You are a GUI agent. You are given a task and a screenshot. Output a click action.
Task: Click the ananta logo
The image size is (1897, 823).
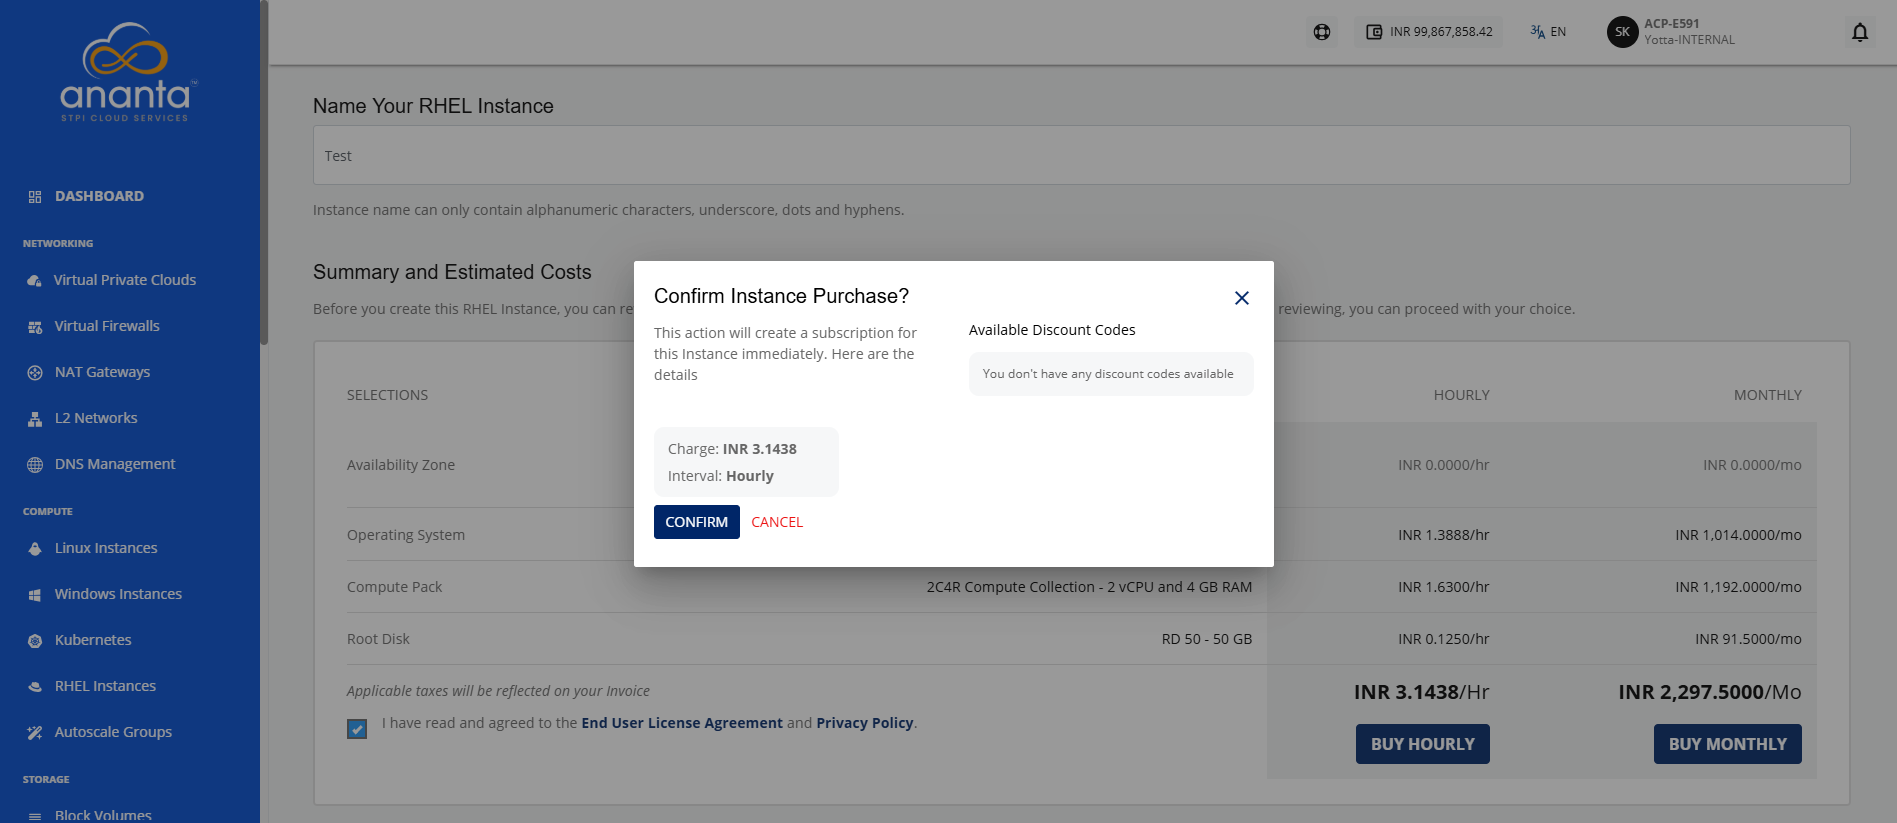point(129,73)
